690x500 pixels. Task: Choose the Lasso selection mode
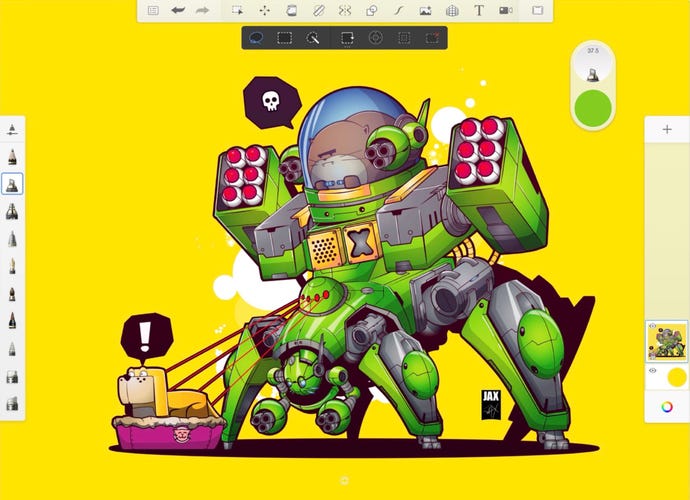[256, 38]
